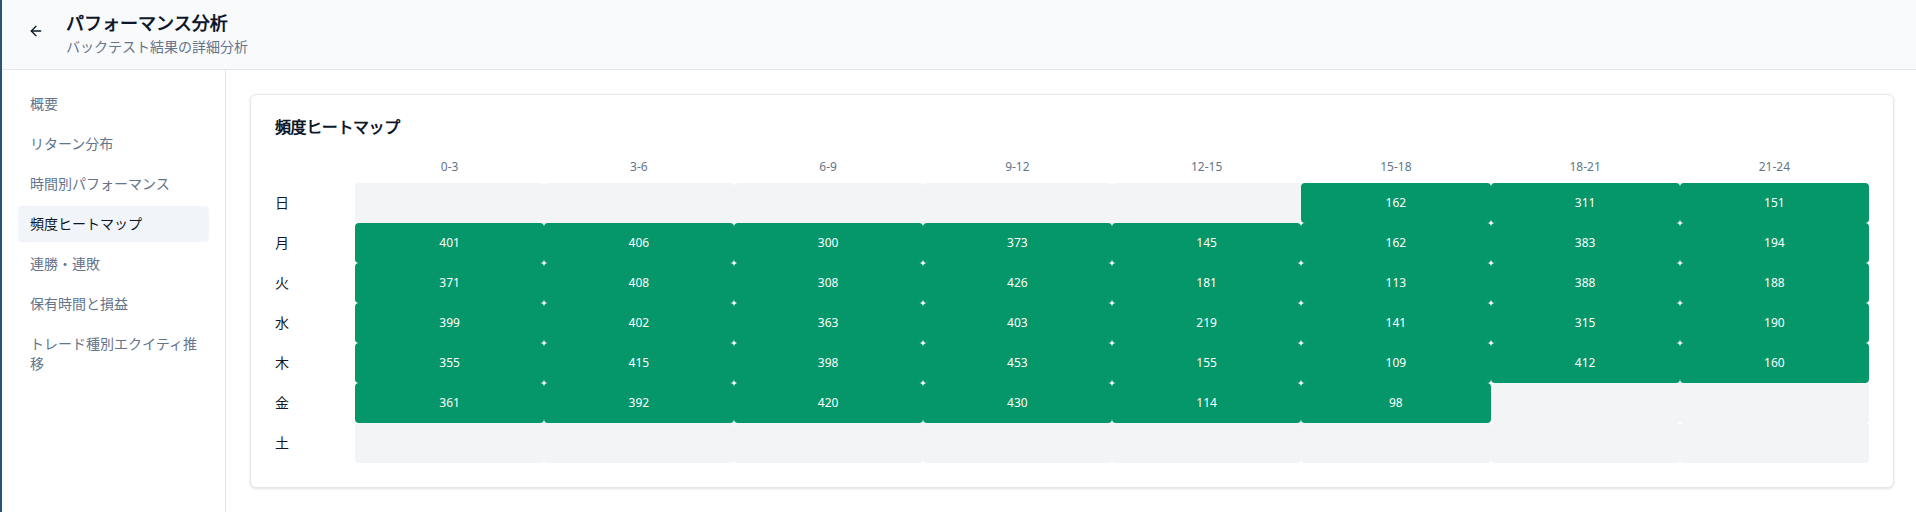Select リターン分布 in the sidebar
The height and width of the screenshot is (512, 1916).
(x=71, y=144)
